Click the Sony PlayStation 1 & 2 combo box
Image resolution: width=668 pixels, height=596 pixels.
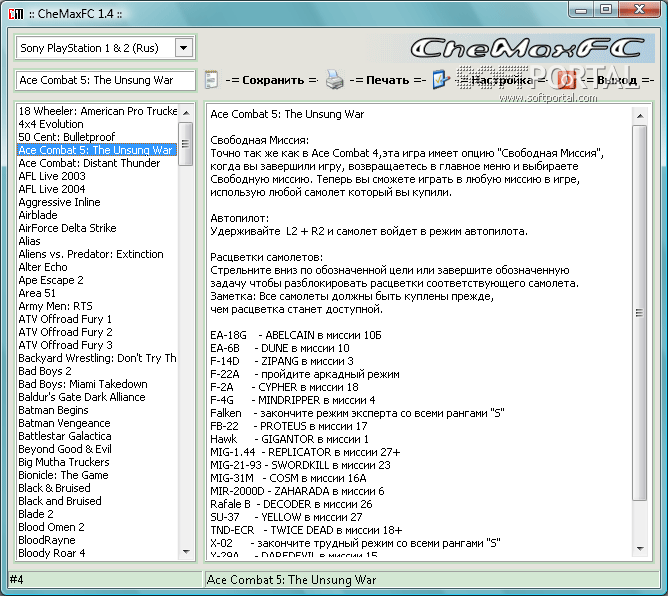coord(105,48)
